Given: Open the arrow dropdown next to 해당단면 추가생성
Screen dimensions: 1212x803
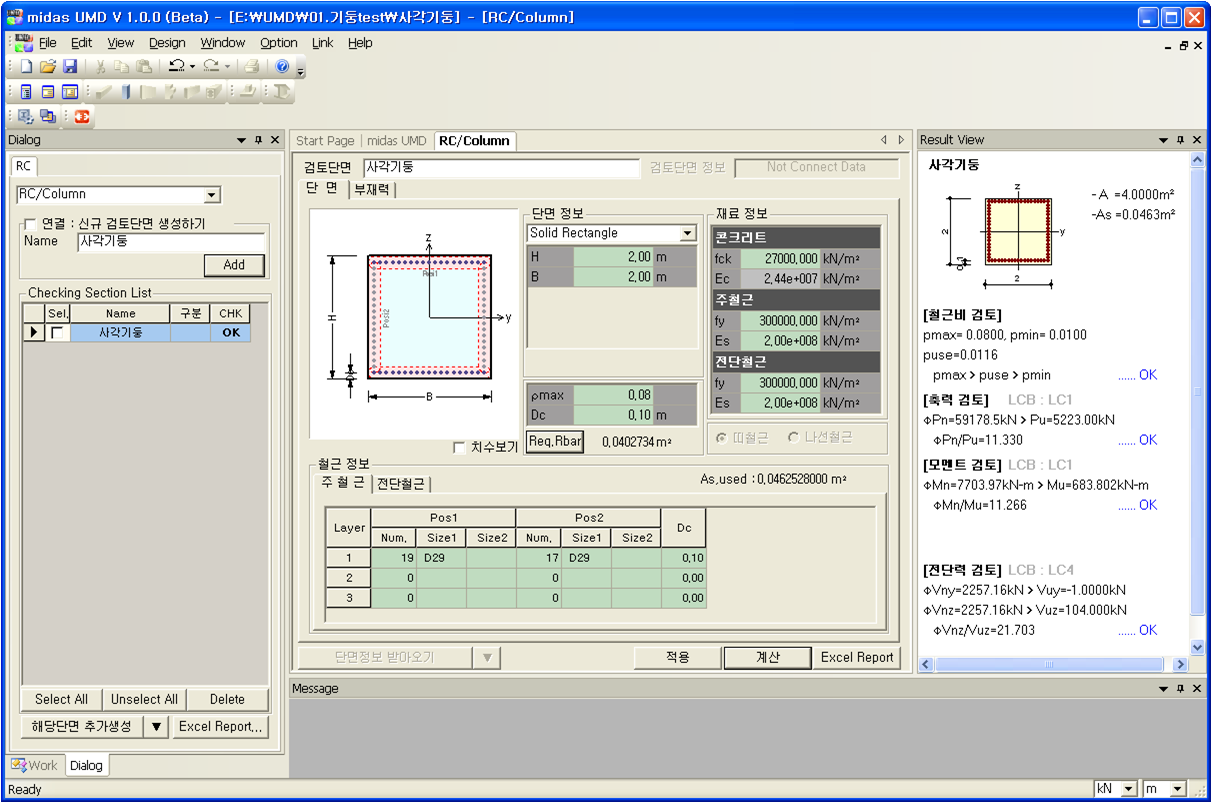Looking at the screenshot, I should click(x=156, y=727).
